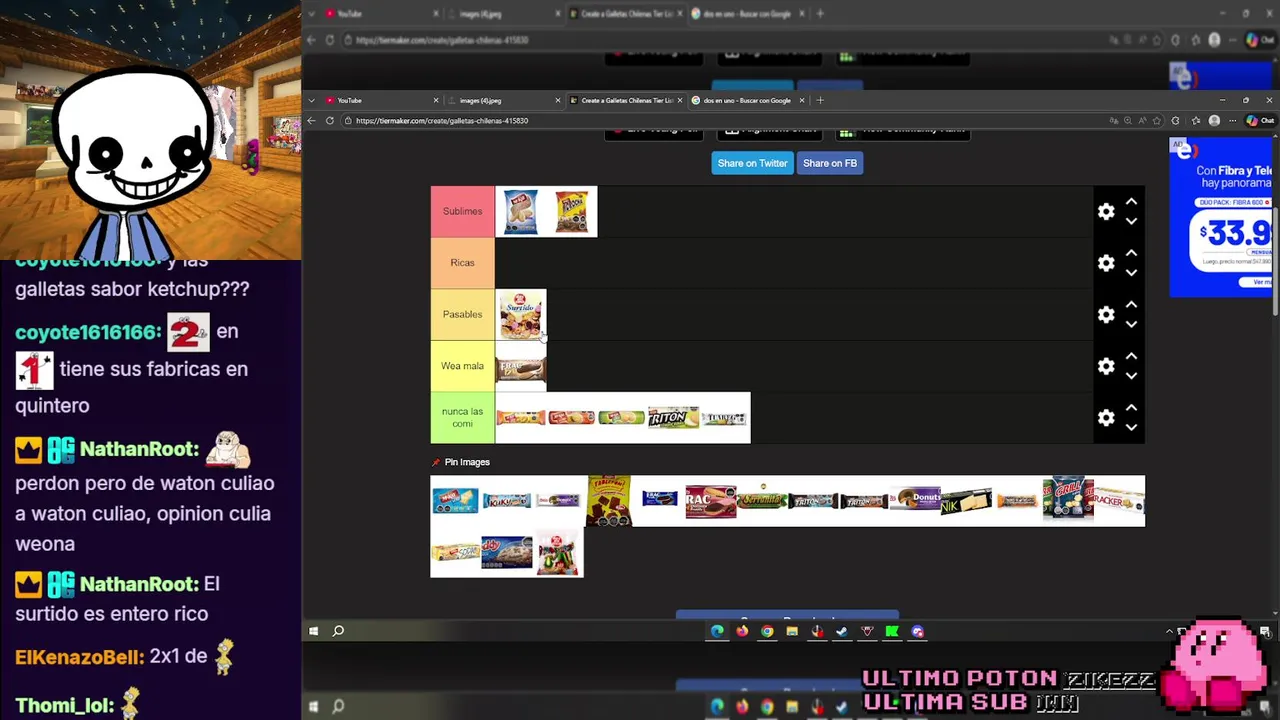Image resolution: width=1280 pixels, height=720 pixels.
Task: Move Wea mala tier row down
Action: 1131,376
